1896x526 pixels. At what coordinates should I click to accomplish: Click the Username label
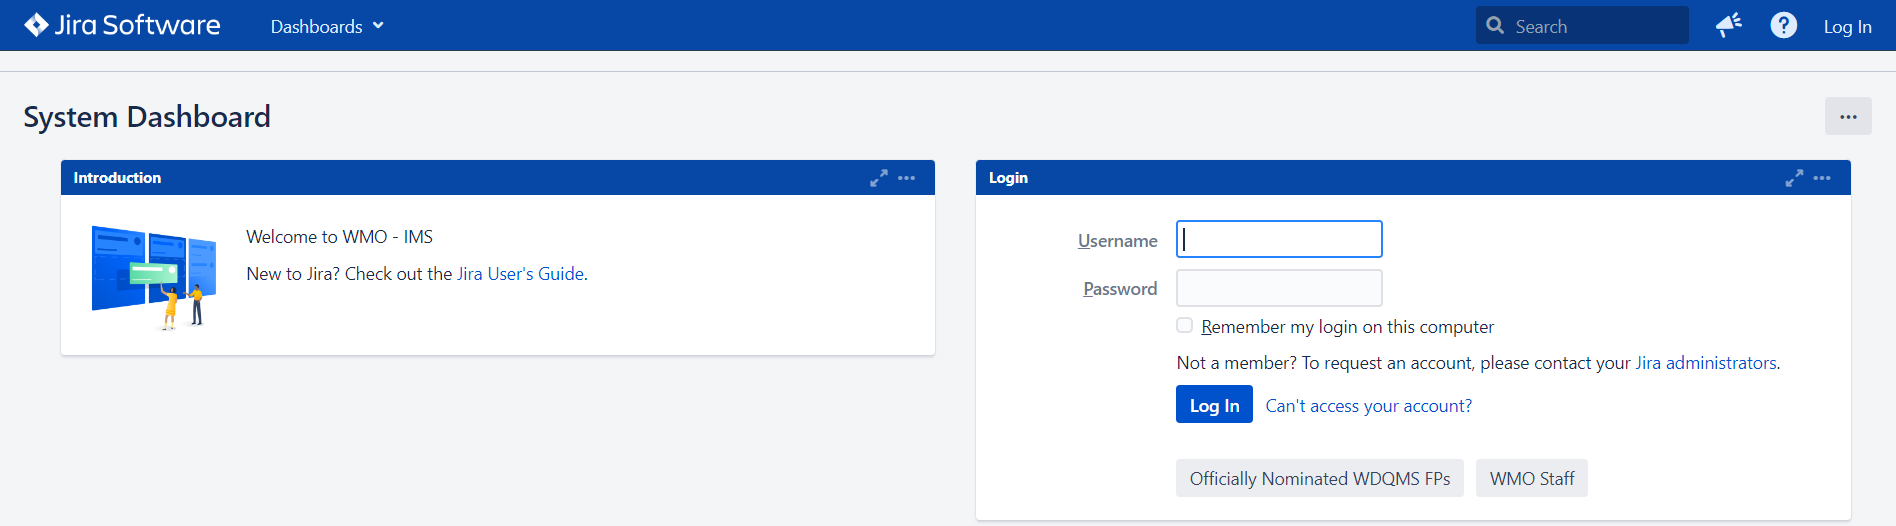coord(1117,241)
